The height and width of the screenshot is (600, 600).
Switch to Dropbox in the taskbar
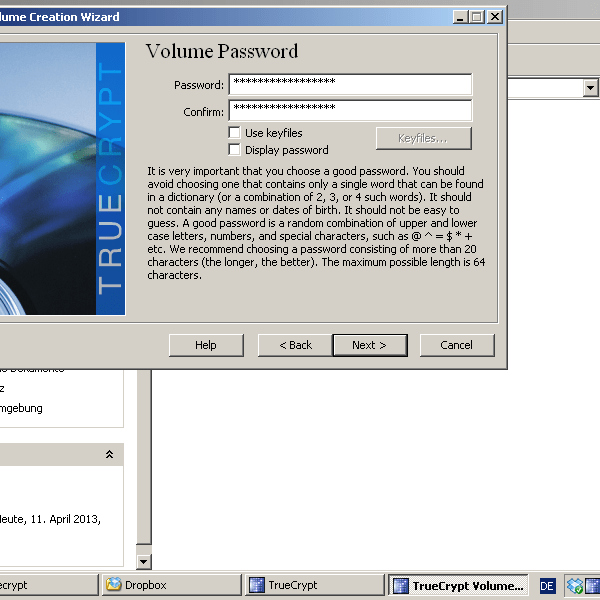[x=171, y=585]
